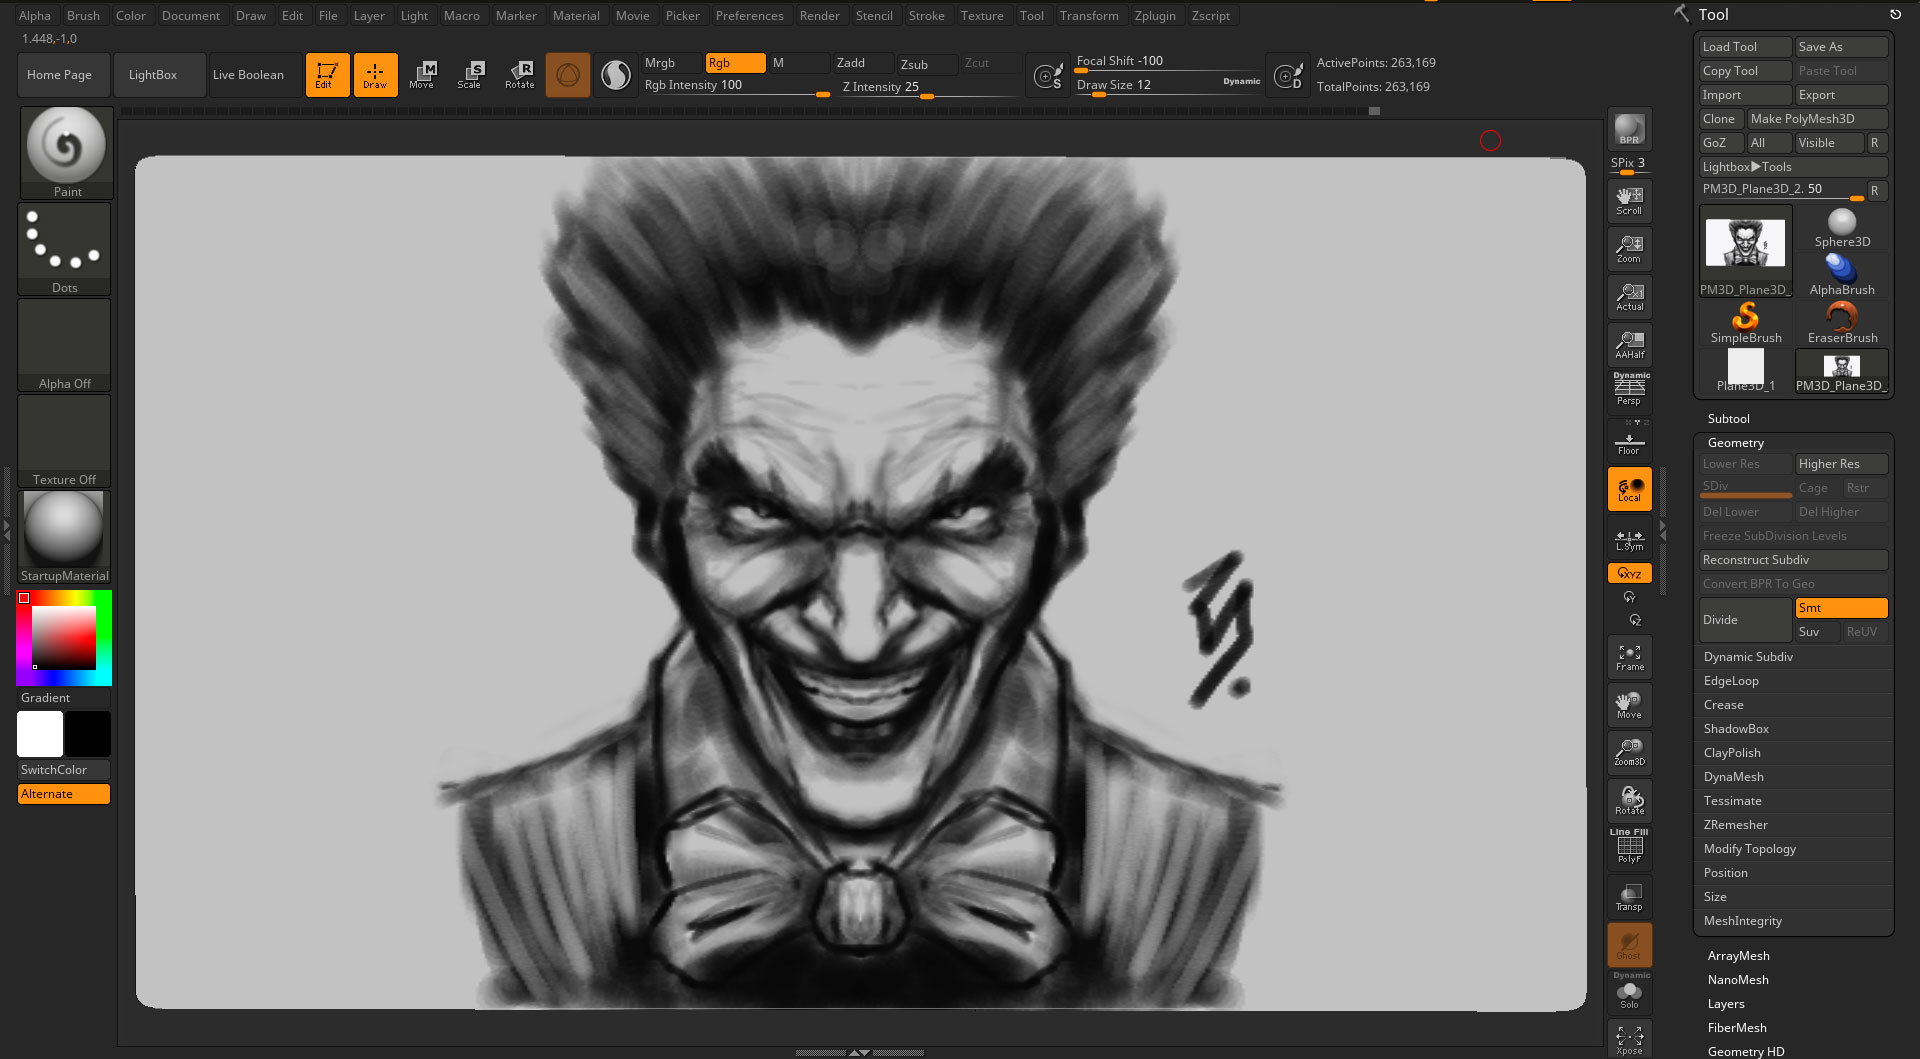Viewport: 1920px width, 1059px height.
Task: Collapse the Geometry section
Action: (1735, 443)
